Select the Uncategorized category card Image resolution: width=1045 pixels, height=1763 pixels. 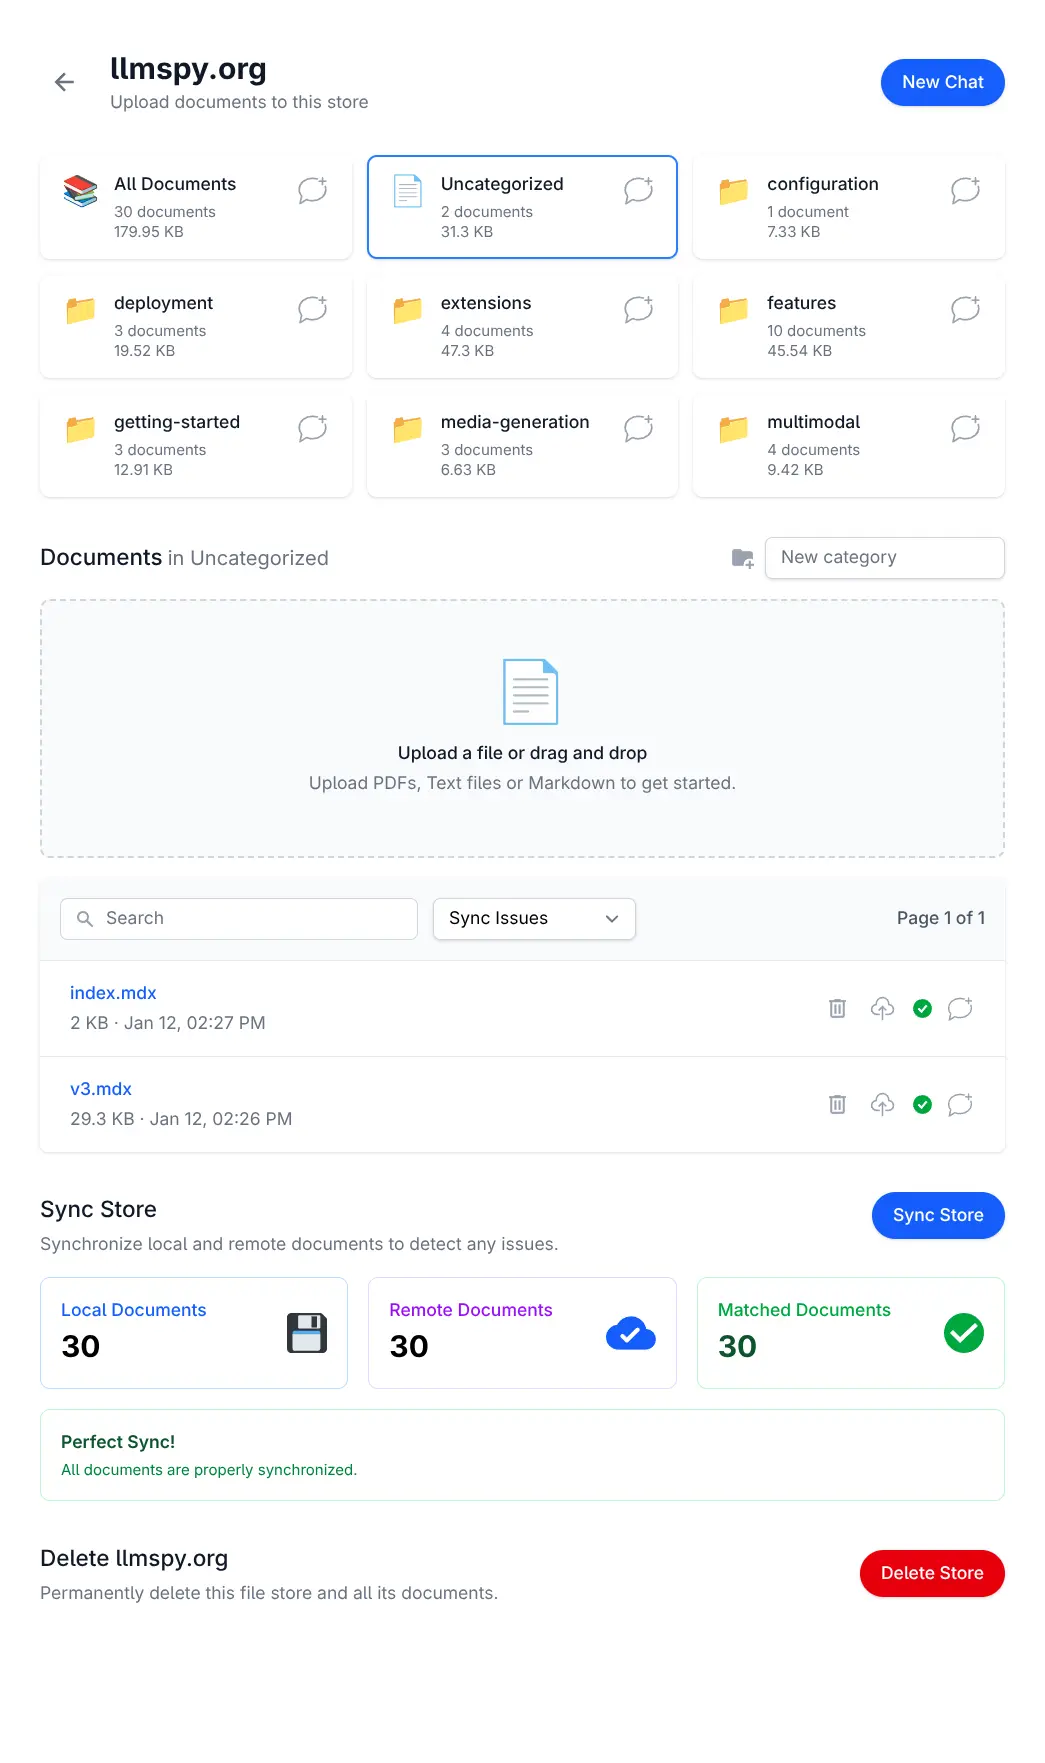tap(500, 207)
